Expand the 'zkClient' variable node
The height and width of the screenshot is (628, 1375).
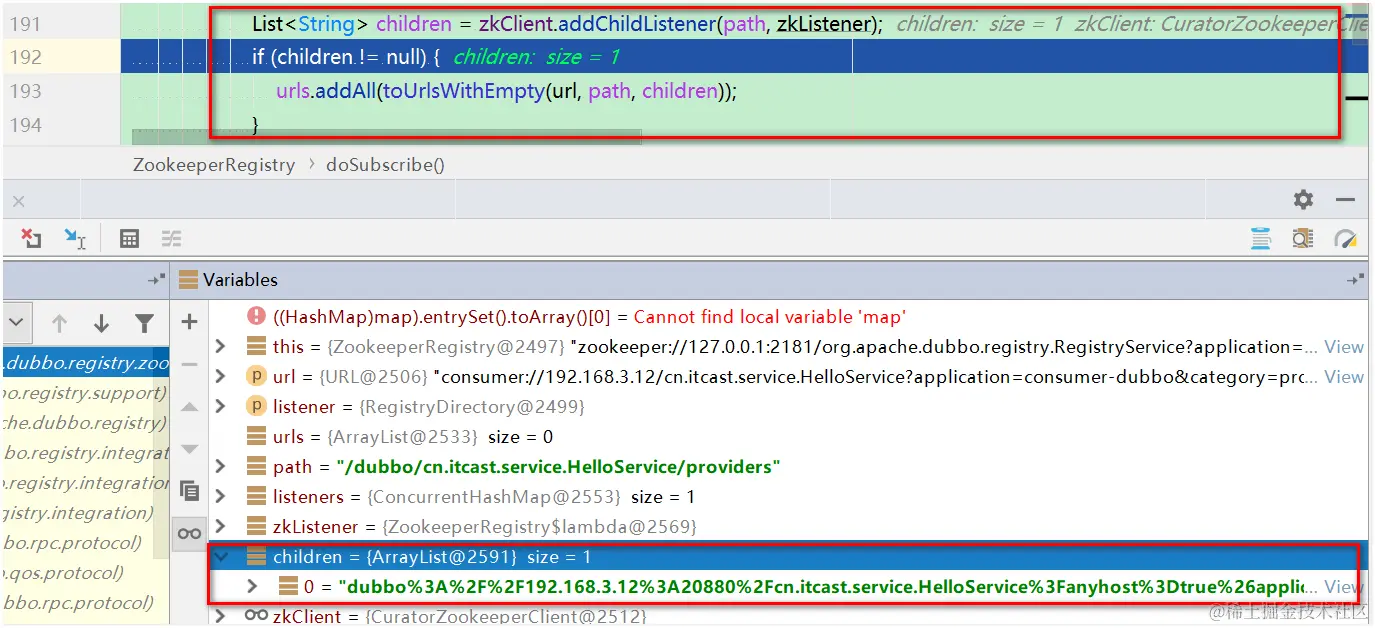pos(221,616)
